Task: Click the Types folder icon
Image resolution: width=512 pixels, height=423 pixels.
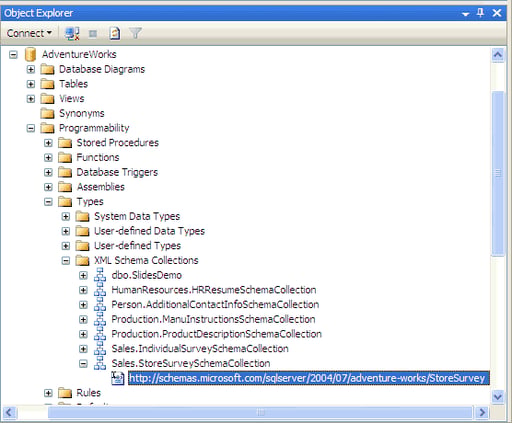Action: pyautogui.click(x=65, y=202)
